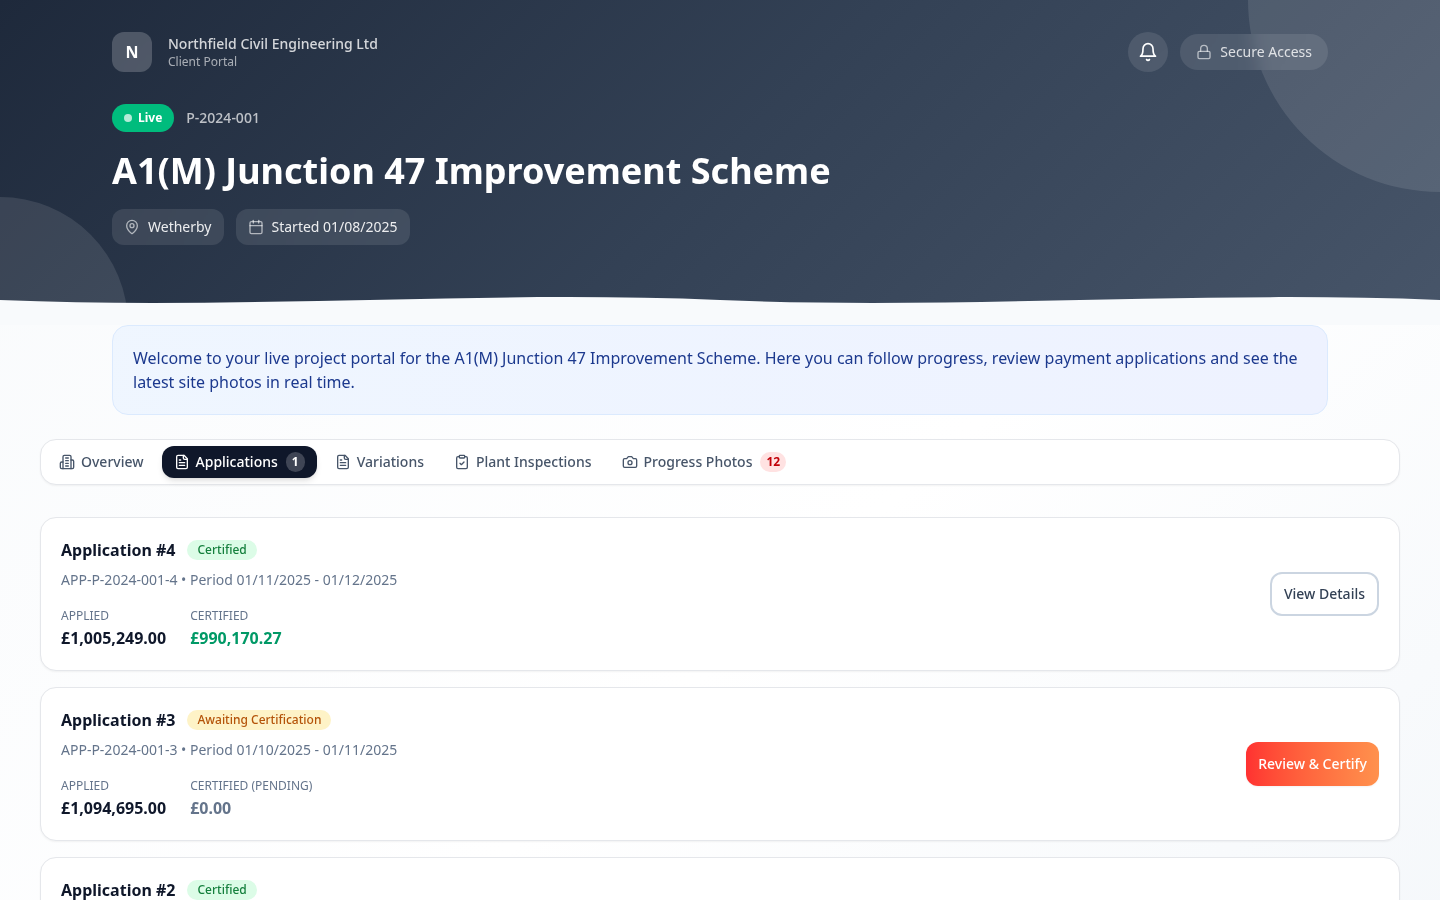Screen dimensions: 1440x900
Task: Click the green Live status badge
Action: point(143,118)
